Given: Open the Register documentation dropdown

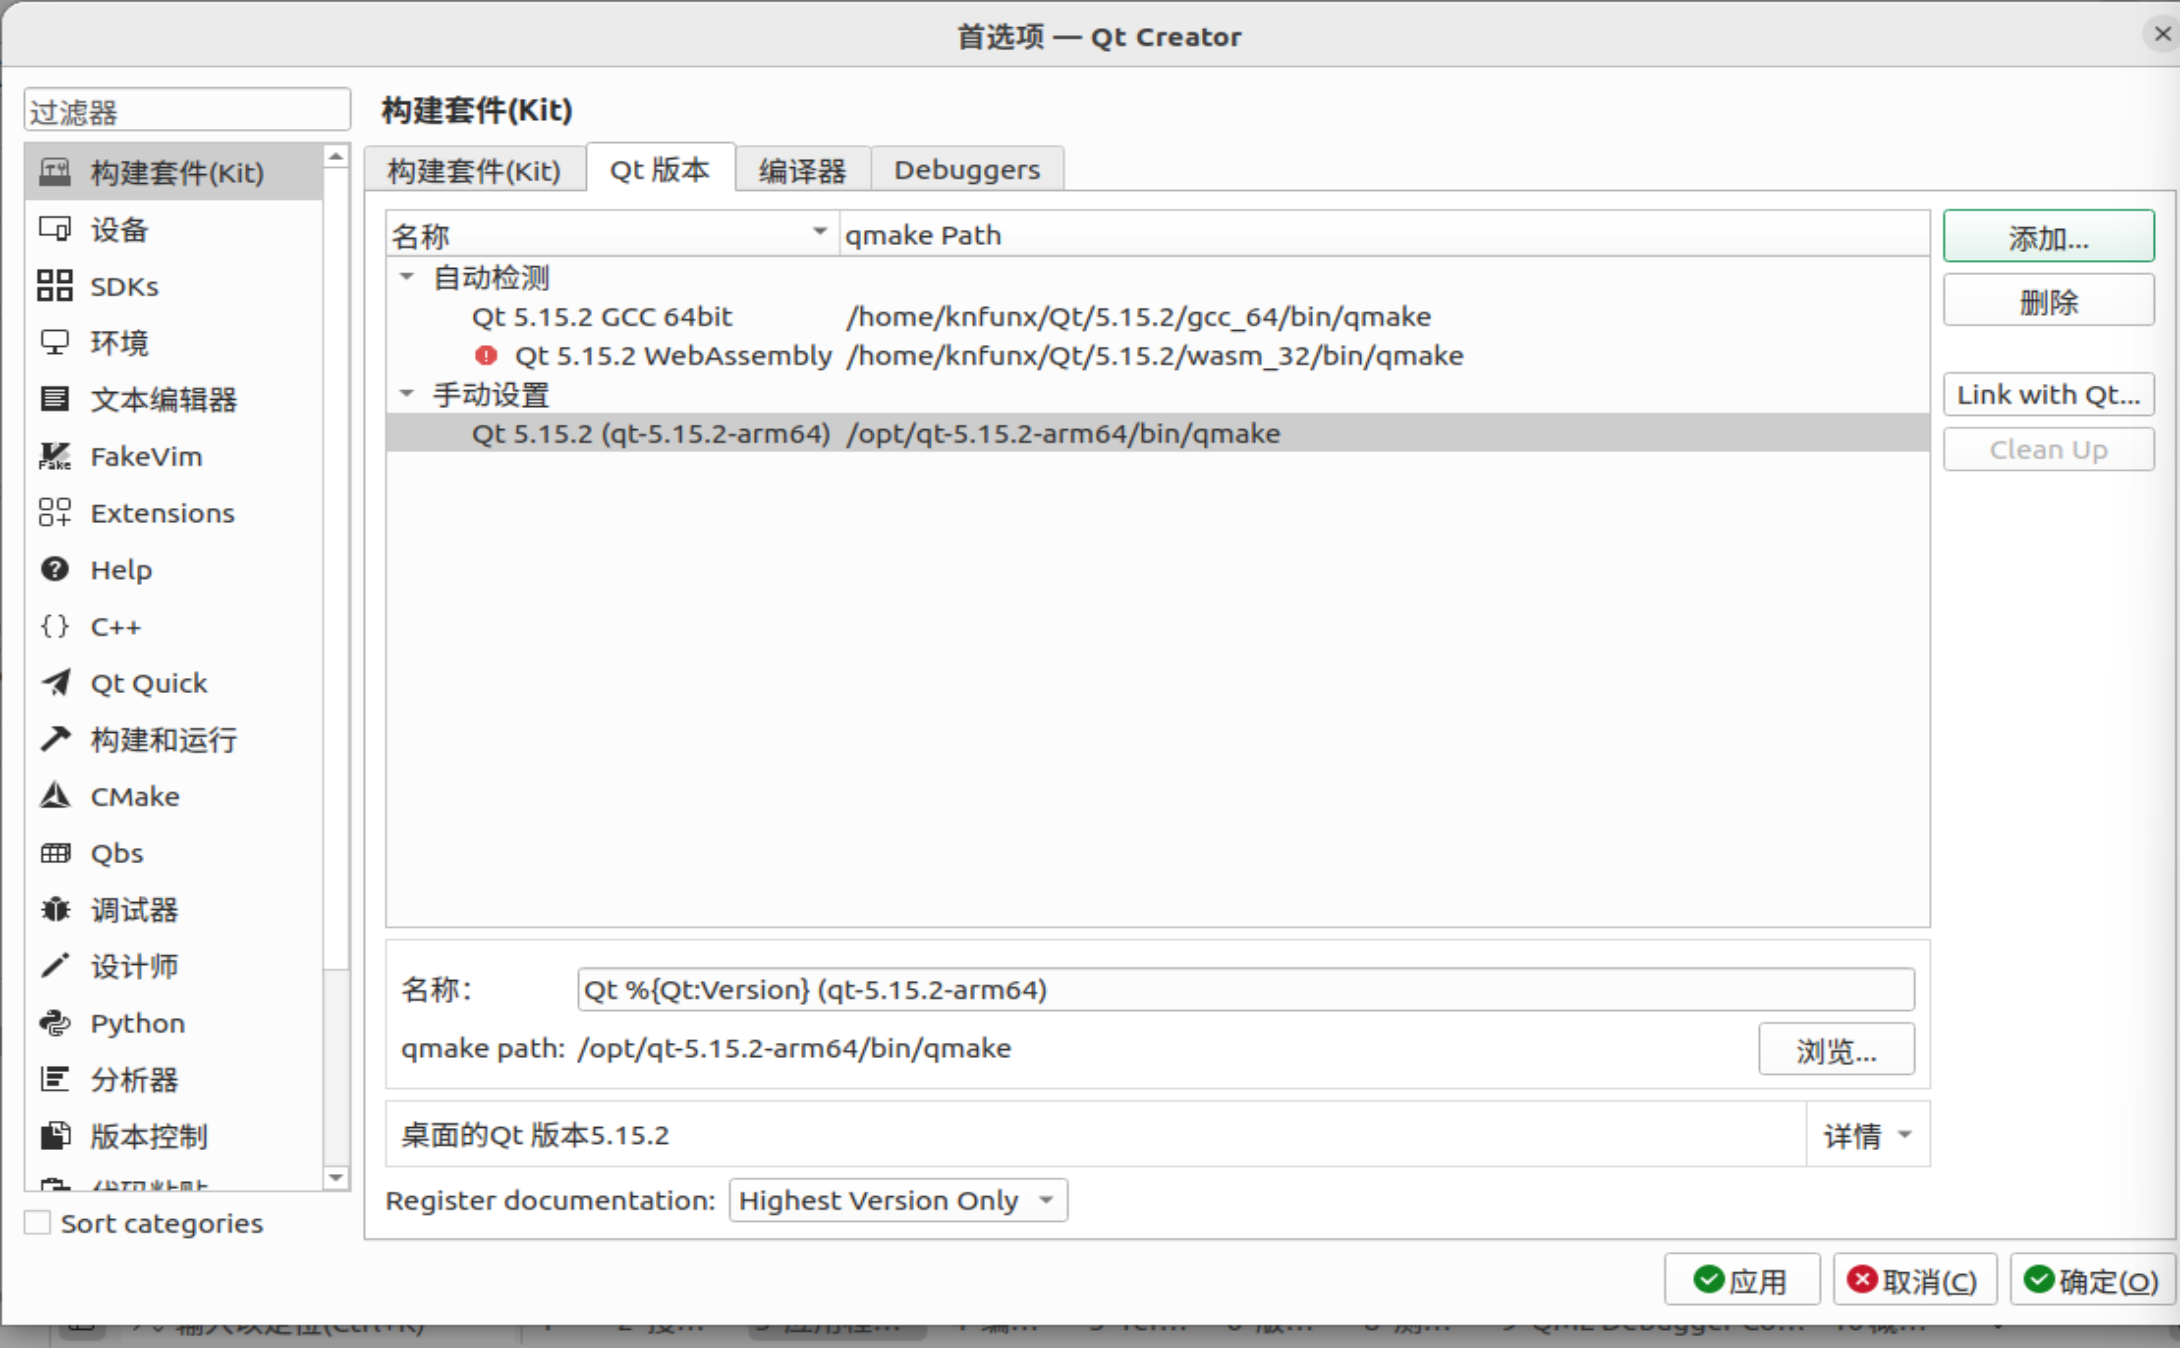Looking at the screenshot, I should [x=897, y=1199].
